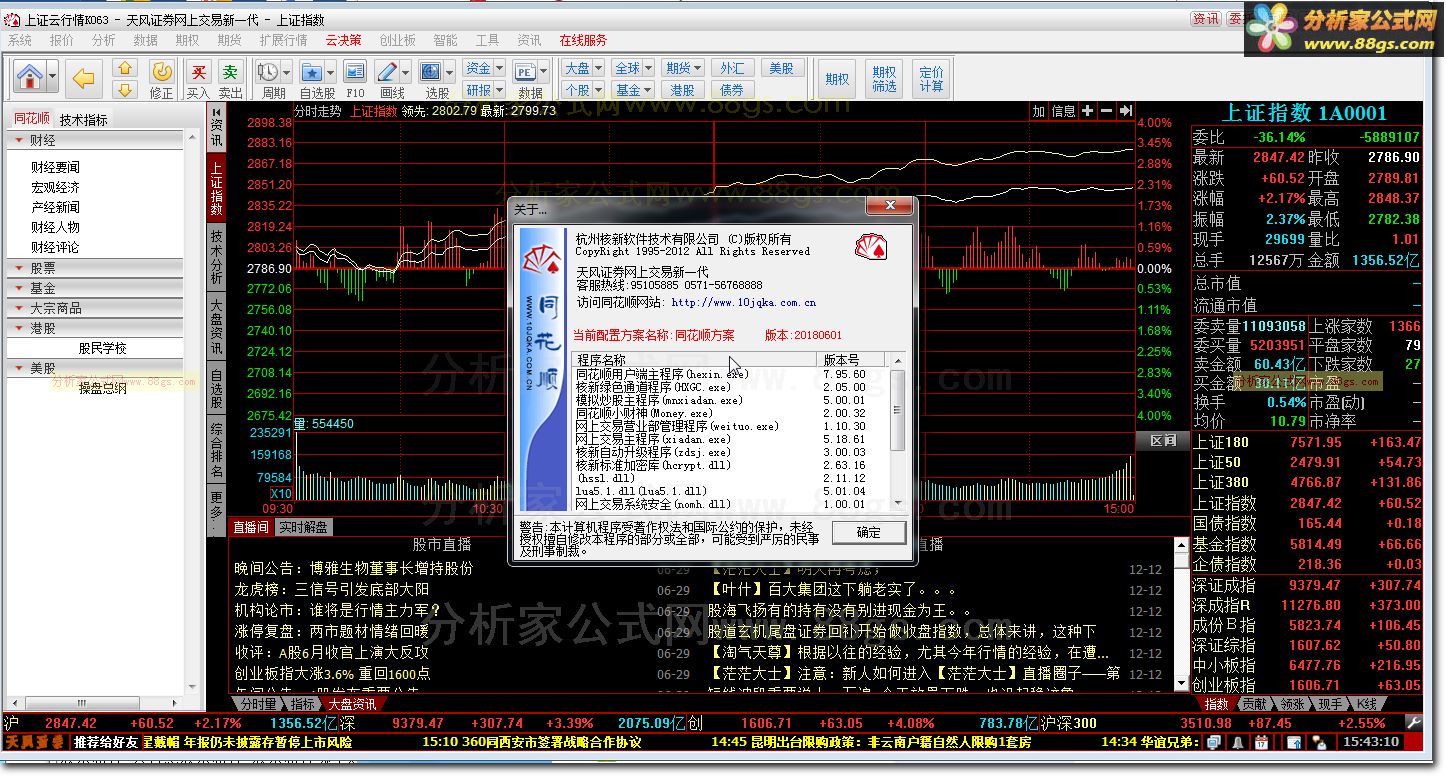Open 自选股 favorites folder icon
This screenshot has height=776, width=1446.
(312, 72)
